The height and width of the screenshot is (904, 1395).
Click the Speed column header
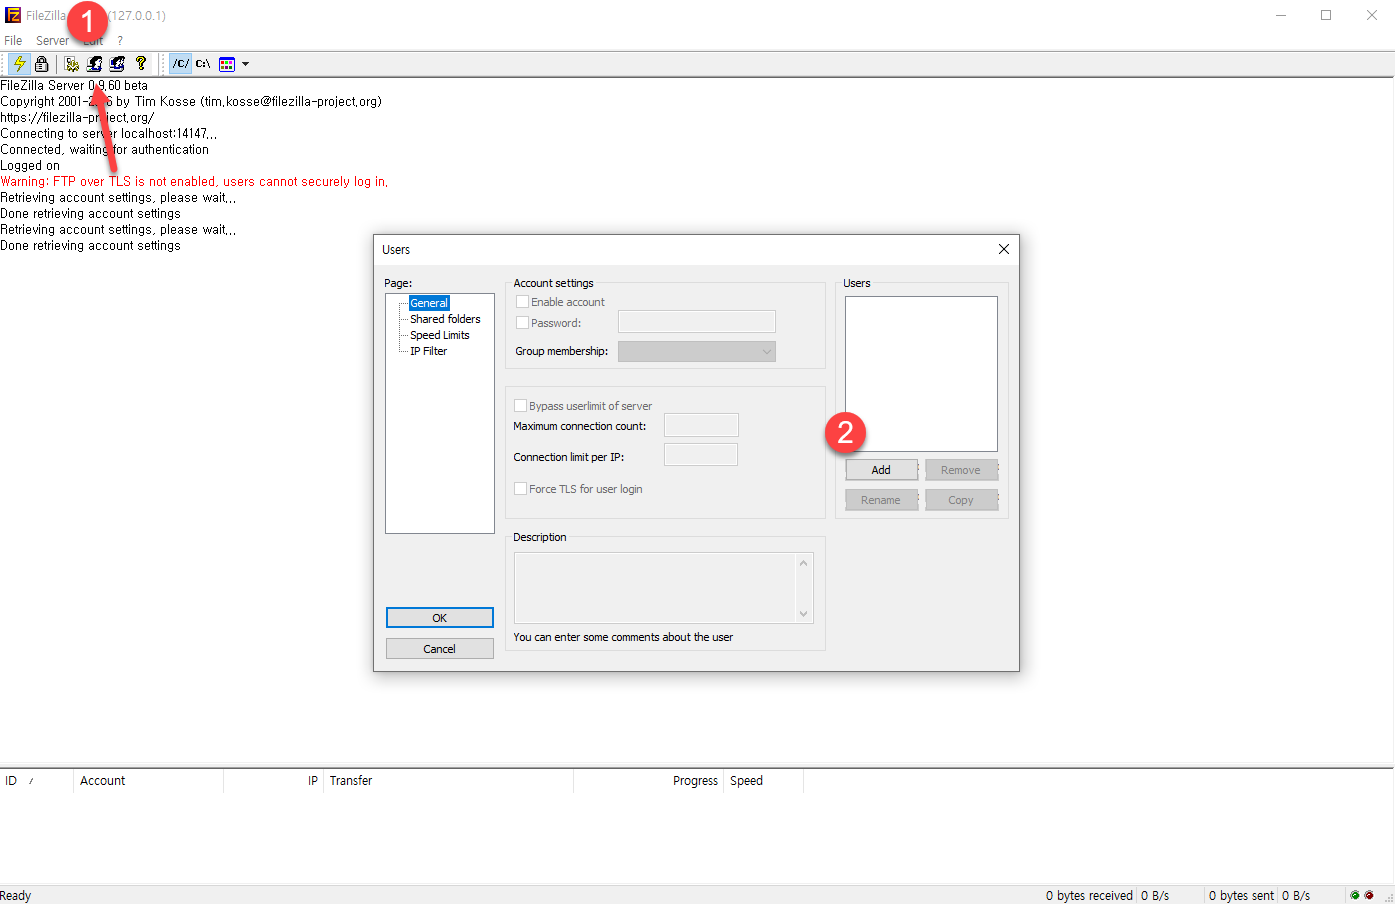764,781
